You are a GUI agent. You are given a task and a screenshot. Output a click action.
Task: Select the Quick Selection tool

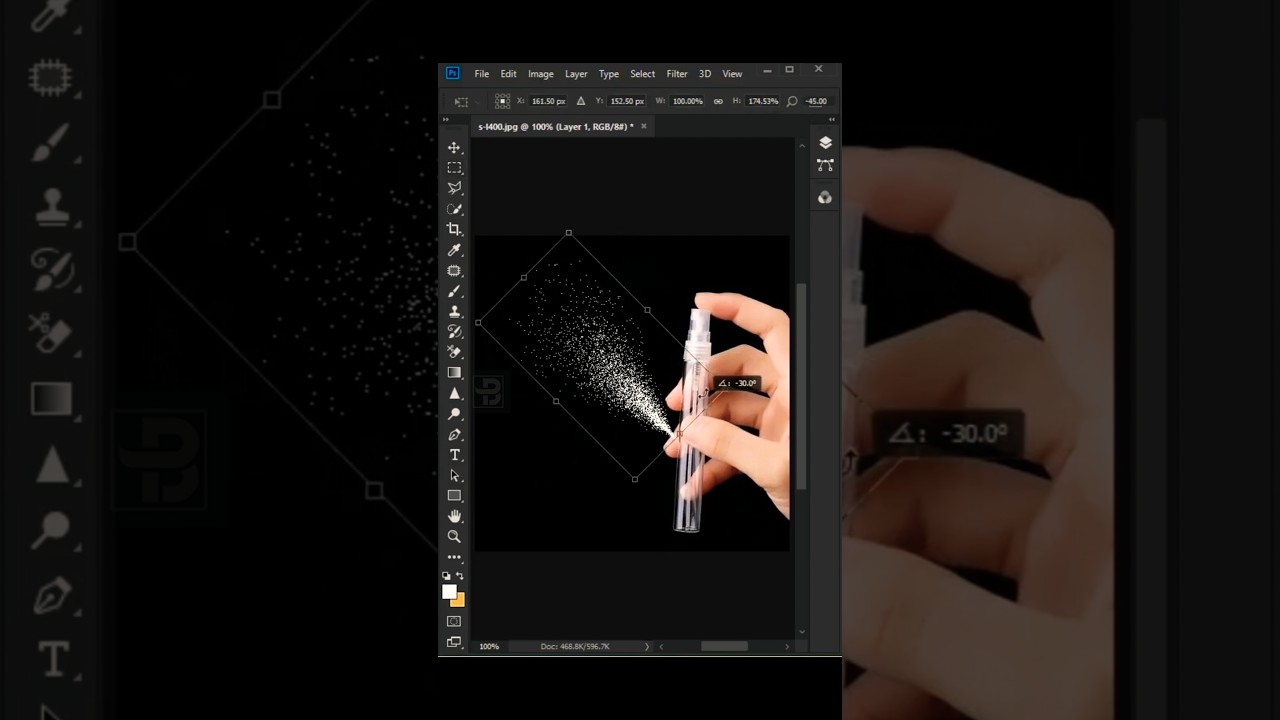point(454,209)
